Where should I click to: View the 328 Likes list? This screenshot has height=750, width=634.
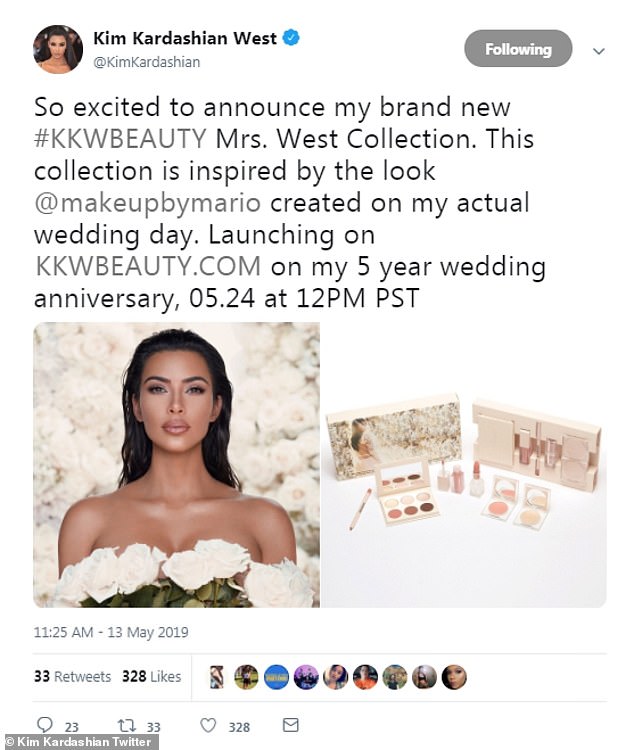[151, 677]
